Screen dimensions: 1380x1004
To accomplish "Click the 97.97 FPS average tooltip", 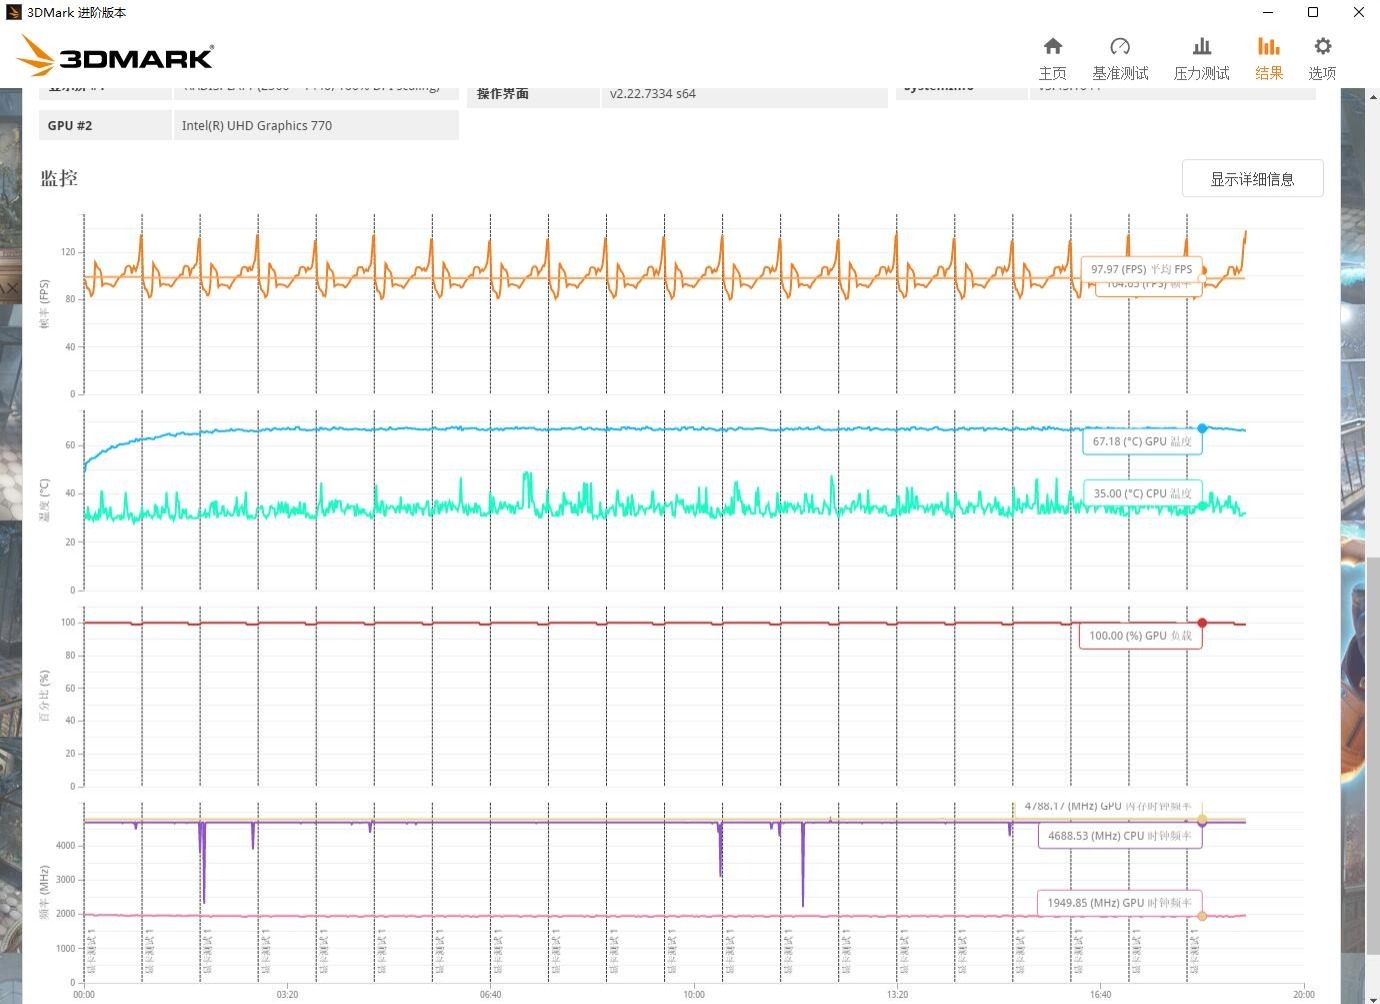I will [x=1141, y=269].
